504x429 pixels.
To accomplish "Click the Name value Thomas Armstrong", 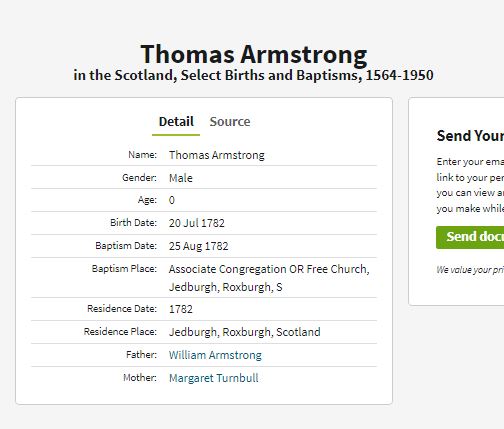I will 217,155.
